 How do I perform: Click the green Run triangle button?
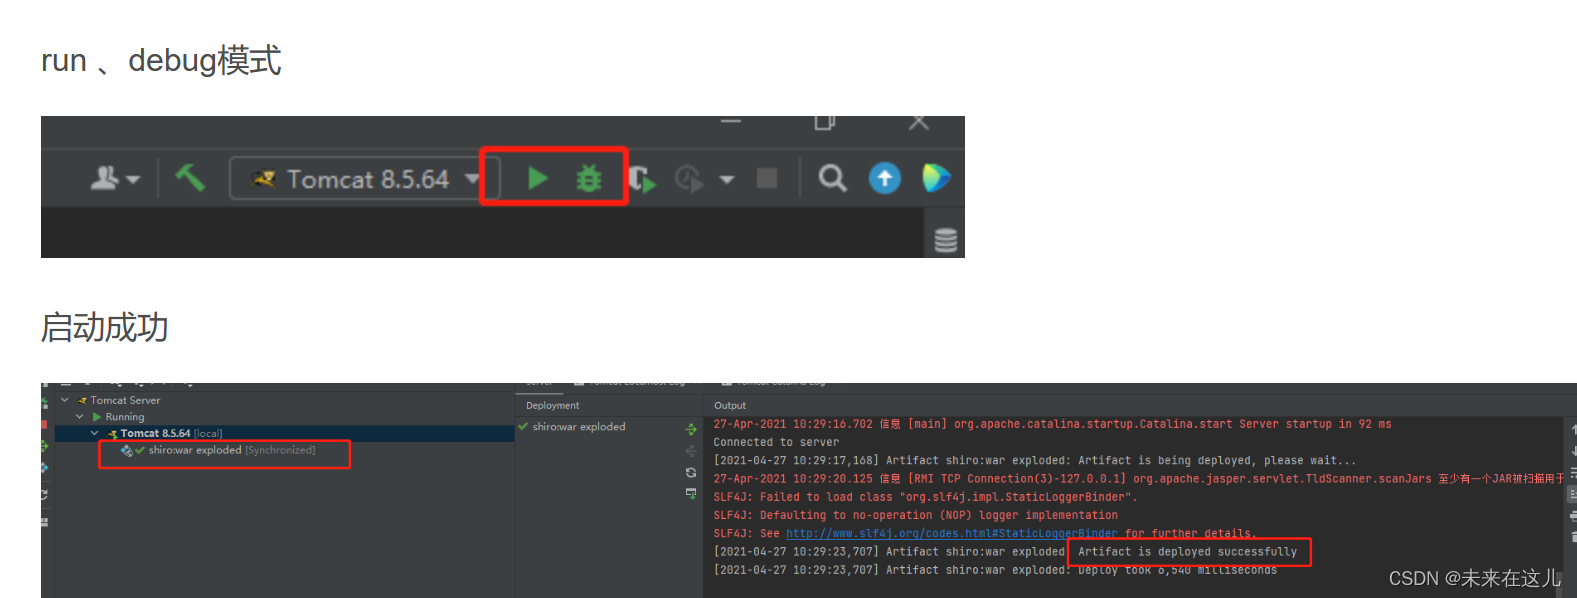(538, 178)
